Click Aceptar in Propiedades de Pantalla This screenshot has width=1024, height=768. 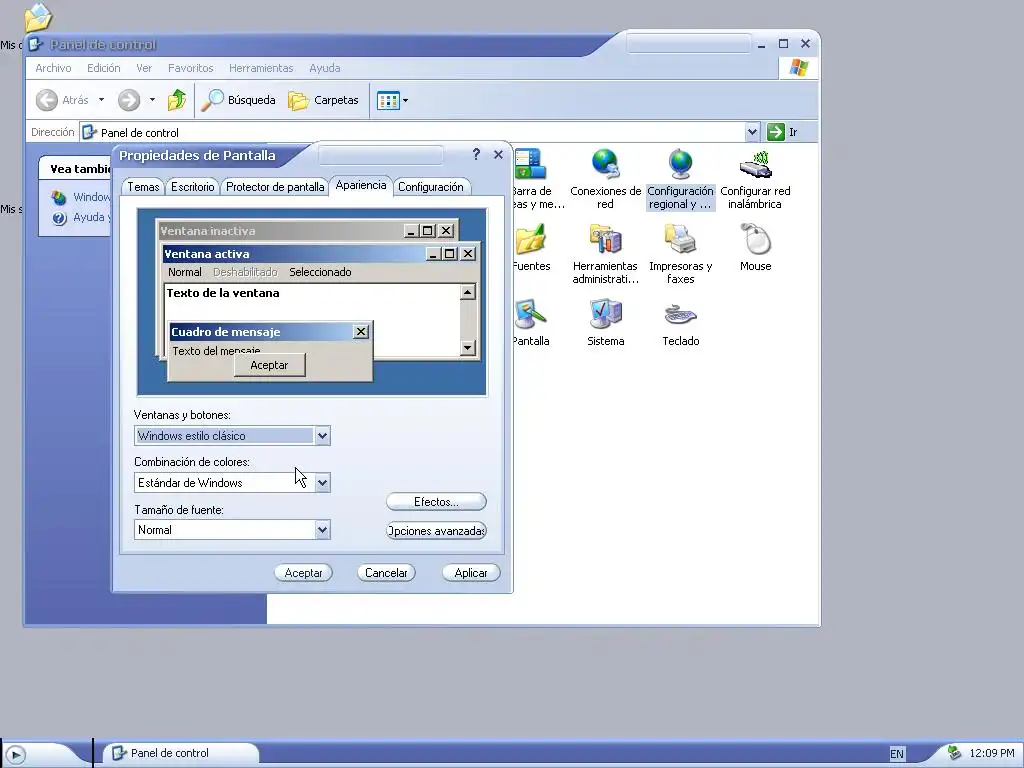304,573
